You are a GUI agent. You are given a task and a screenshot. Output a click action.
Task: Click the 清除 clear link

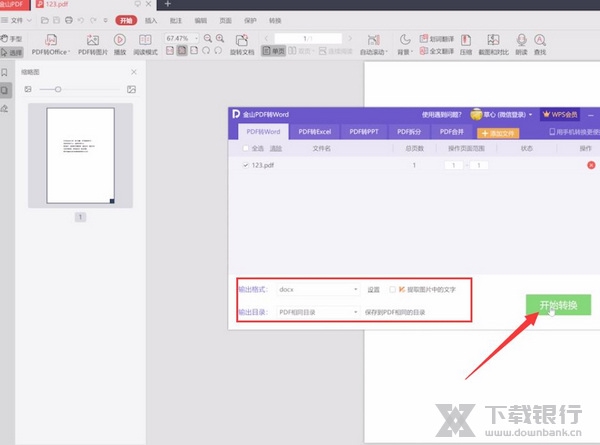pyautogui.click(x=276, y=148)
